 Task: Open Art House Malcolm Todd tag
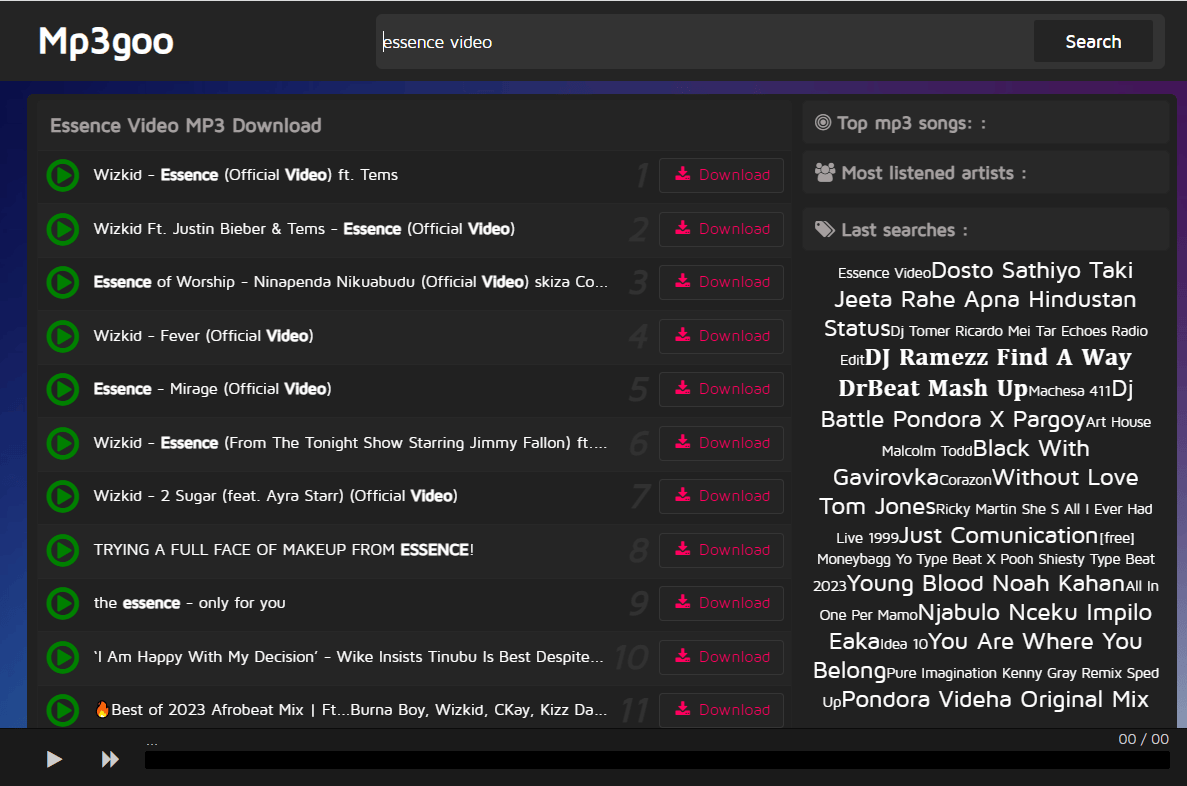pyautogui.click(x=1016, y=436)
